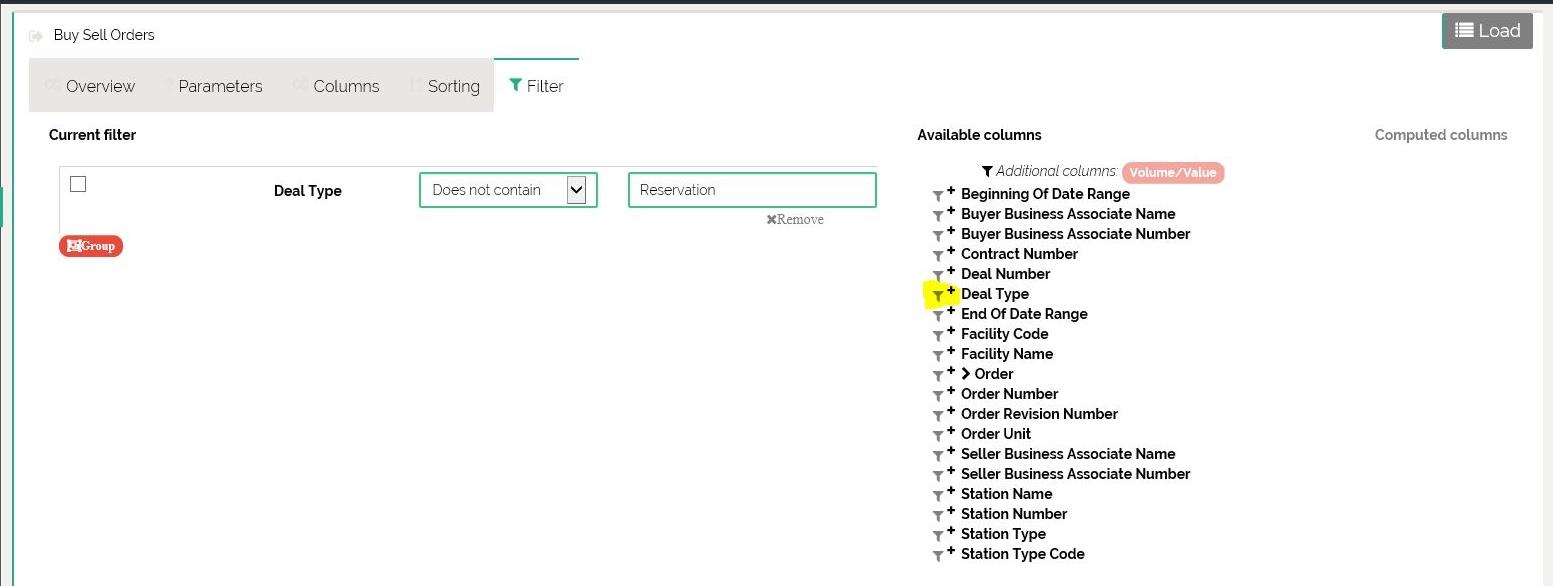Click filter icon for Seller Business Associate Number

[x=937, y=476]
